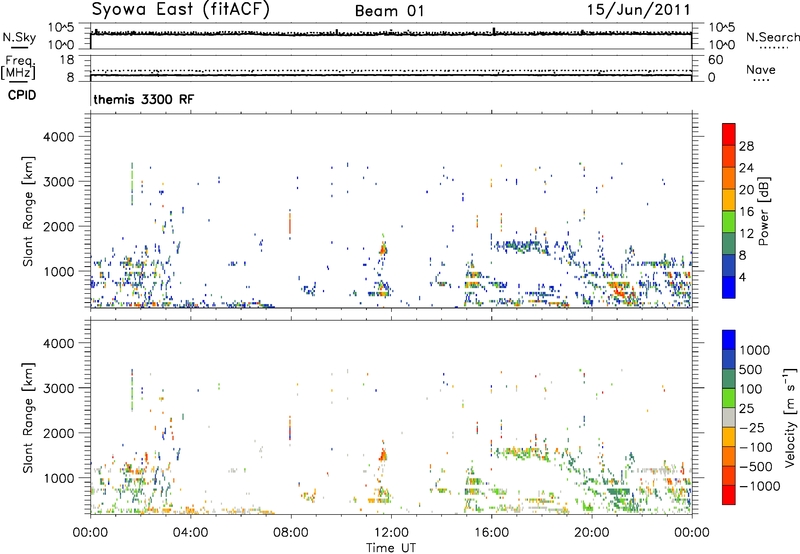800x554 pixels.
Task: Click the "Freq. [MHz]" axis label
Action: coord(19,68)
